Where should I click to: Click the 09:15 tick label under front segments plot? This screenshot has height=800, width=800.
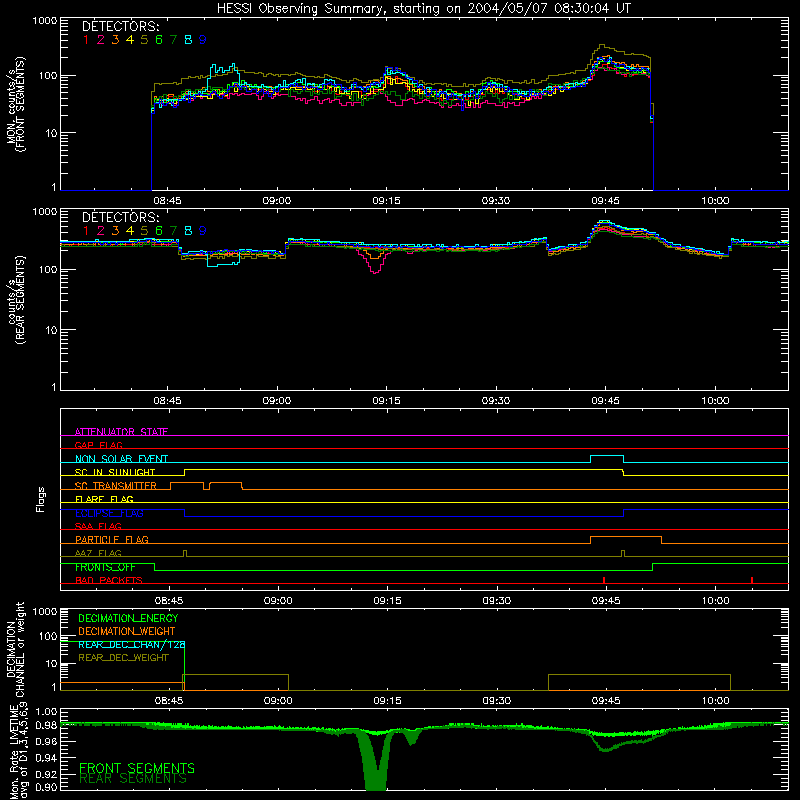point(386,201)
